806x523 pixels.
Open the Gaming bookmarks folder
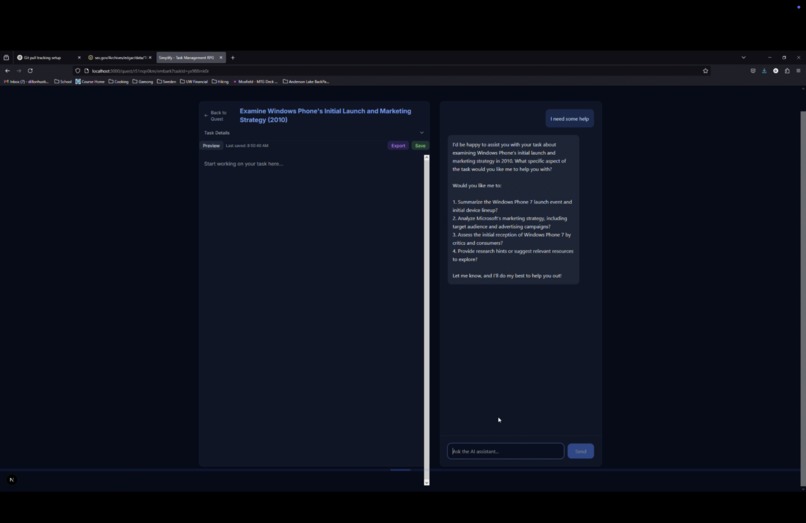coord(143,81)
